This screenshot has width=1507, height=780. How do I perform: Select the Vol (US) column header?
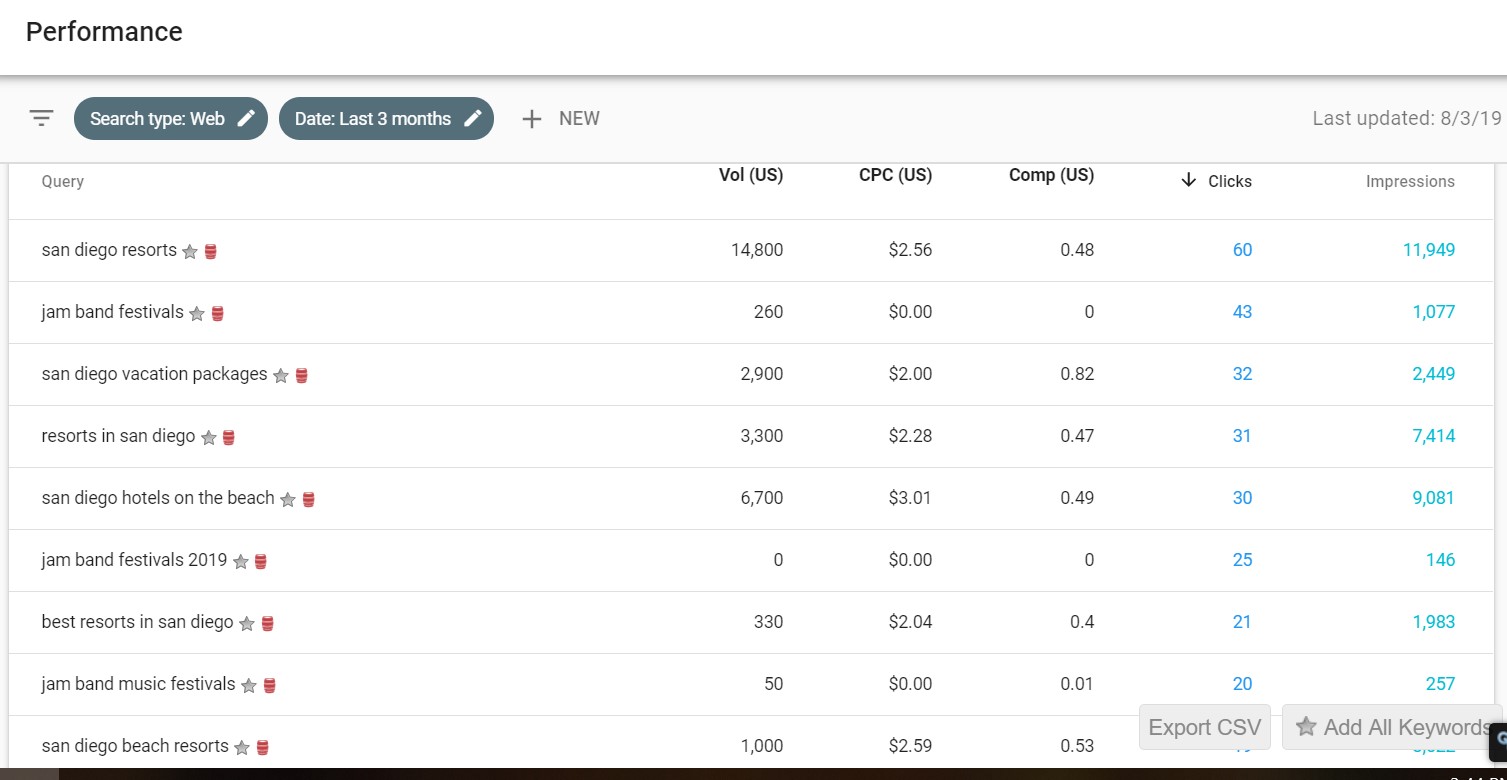751,174
